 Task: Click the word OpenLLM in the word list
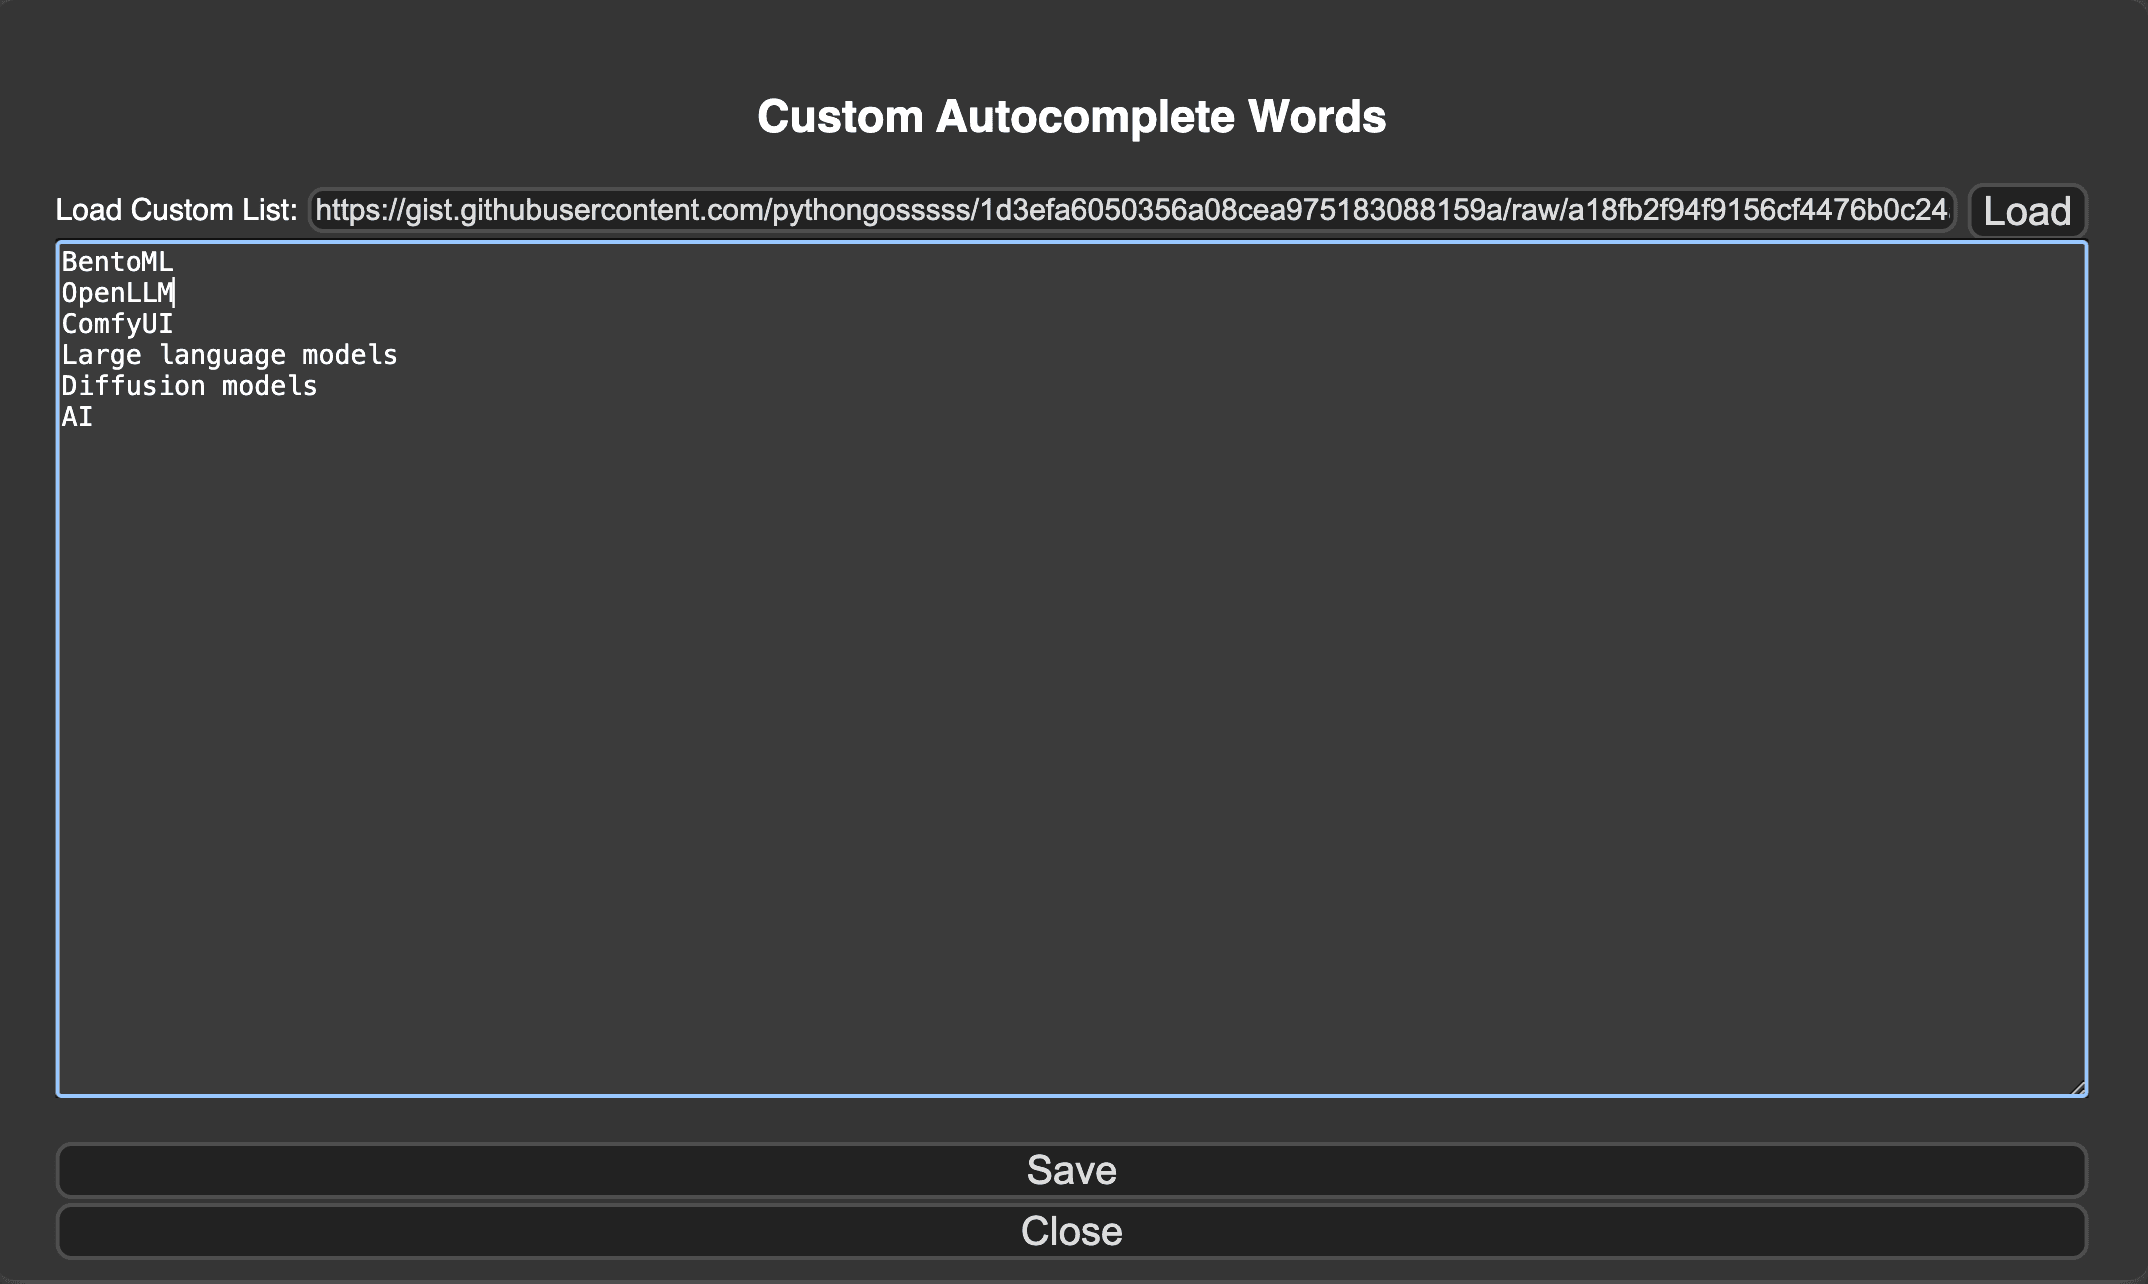coord(116,293)
